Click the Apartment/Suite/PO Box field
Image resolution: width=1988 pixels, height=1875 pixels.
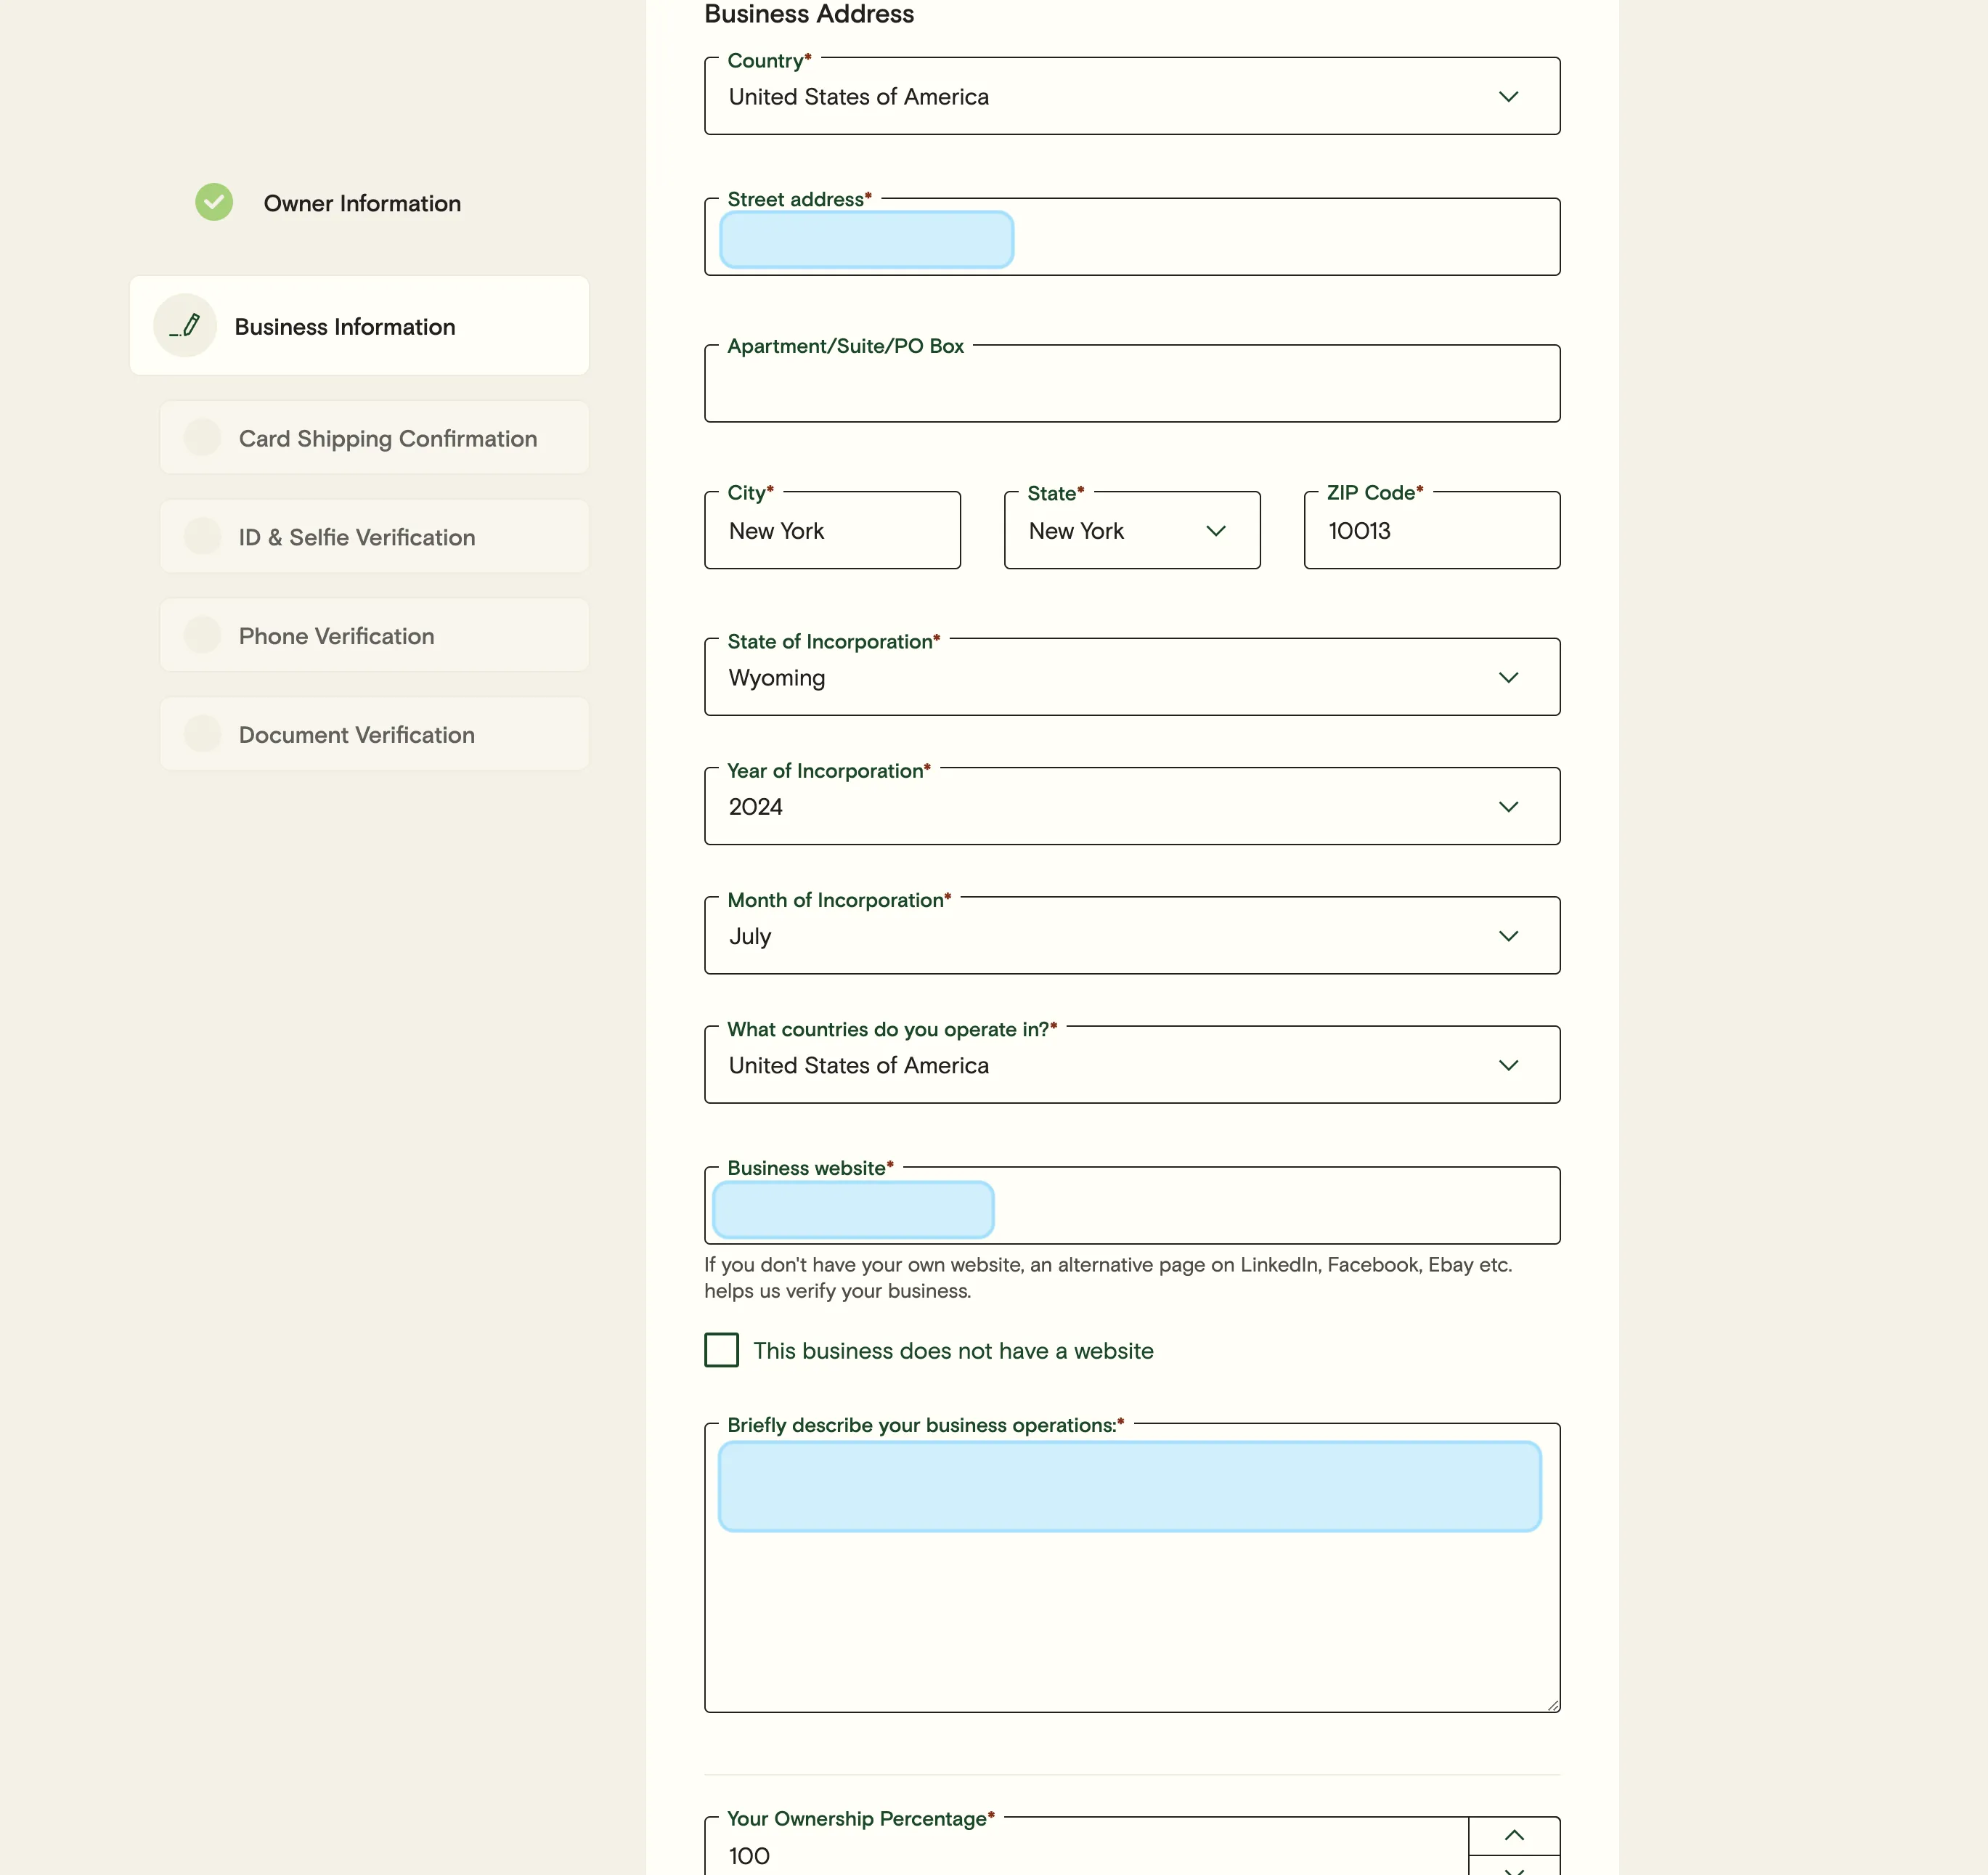[1131, 384]
